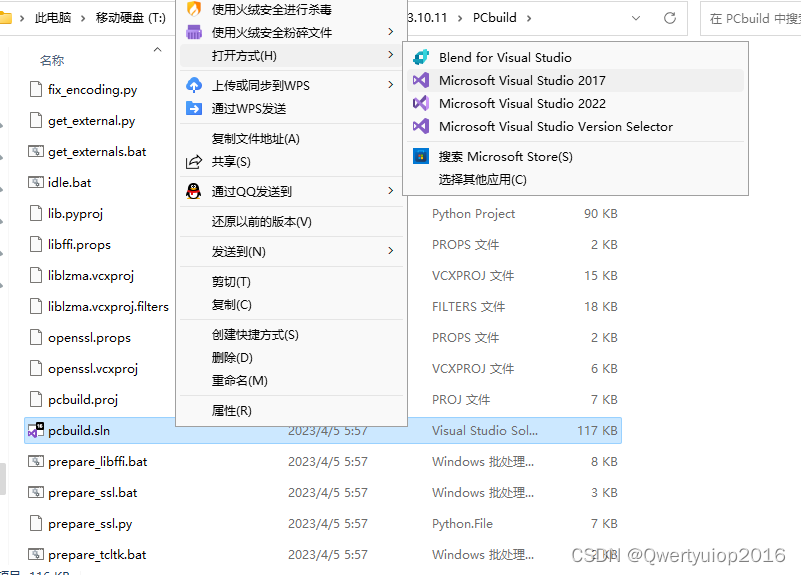Click the Huorong file shredder icon
This screenshot has width=801, height=575.
(x=194, y=32)
